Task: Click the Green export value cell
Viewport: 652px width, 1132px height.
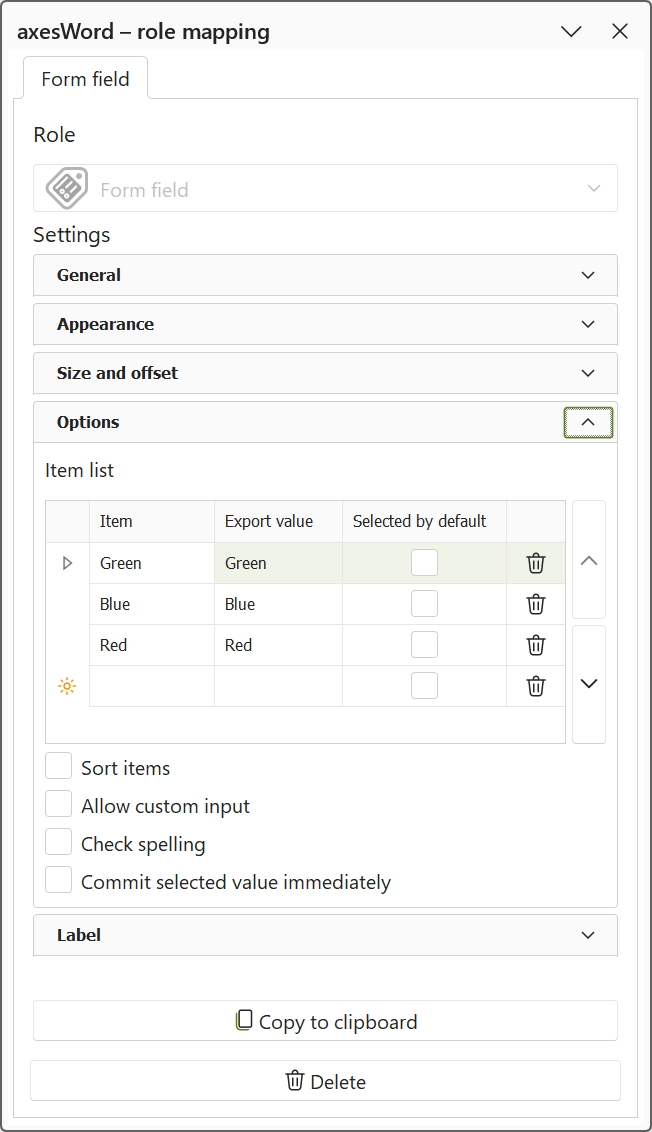Action: tap(279, 563)
